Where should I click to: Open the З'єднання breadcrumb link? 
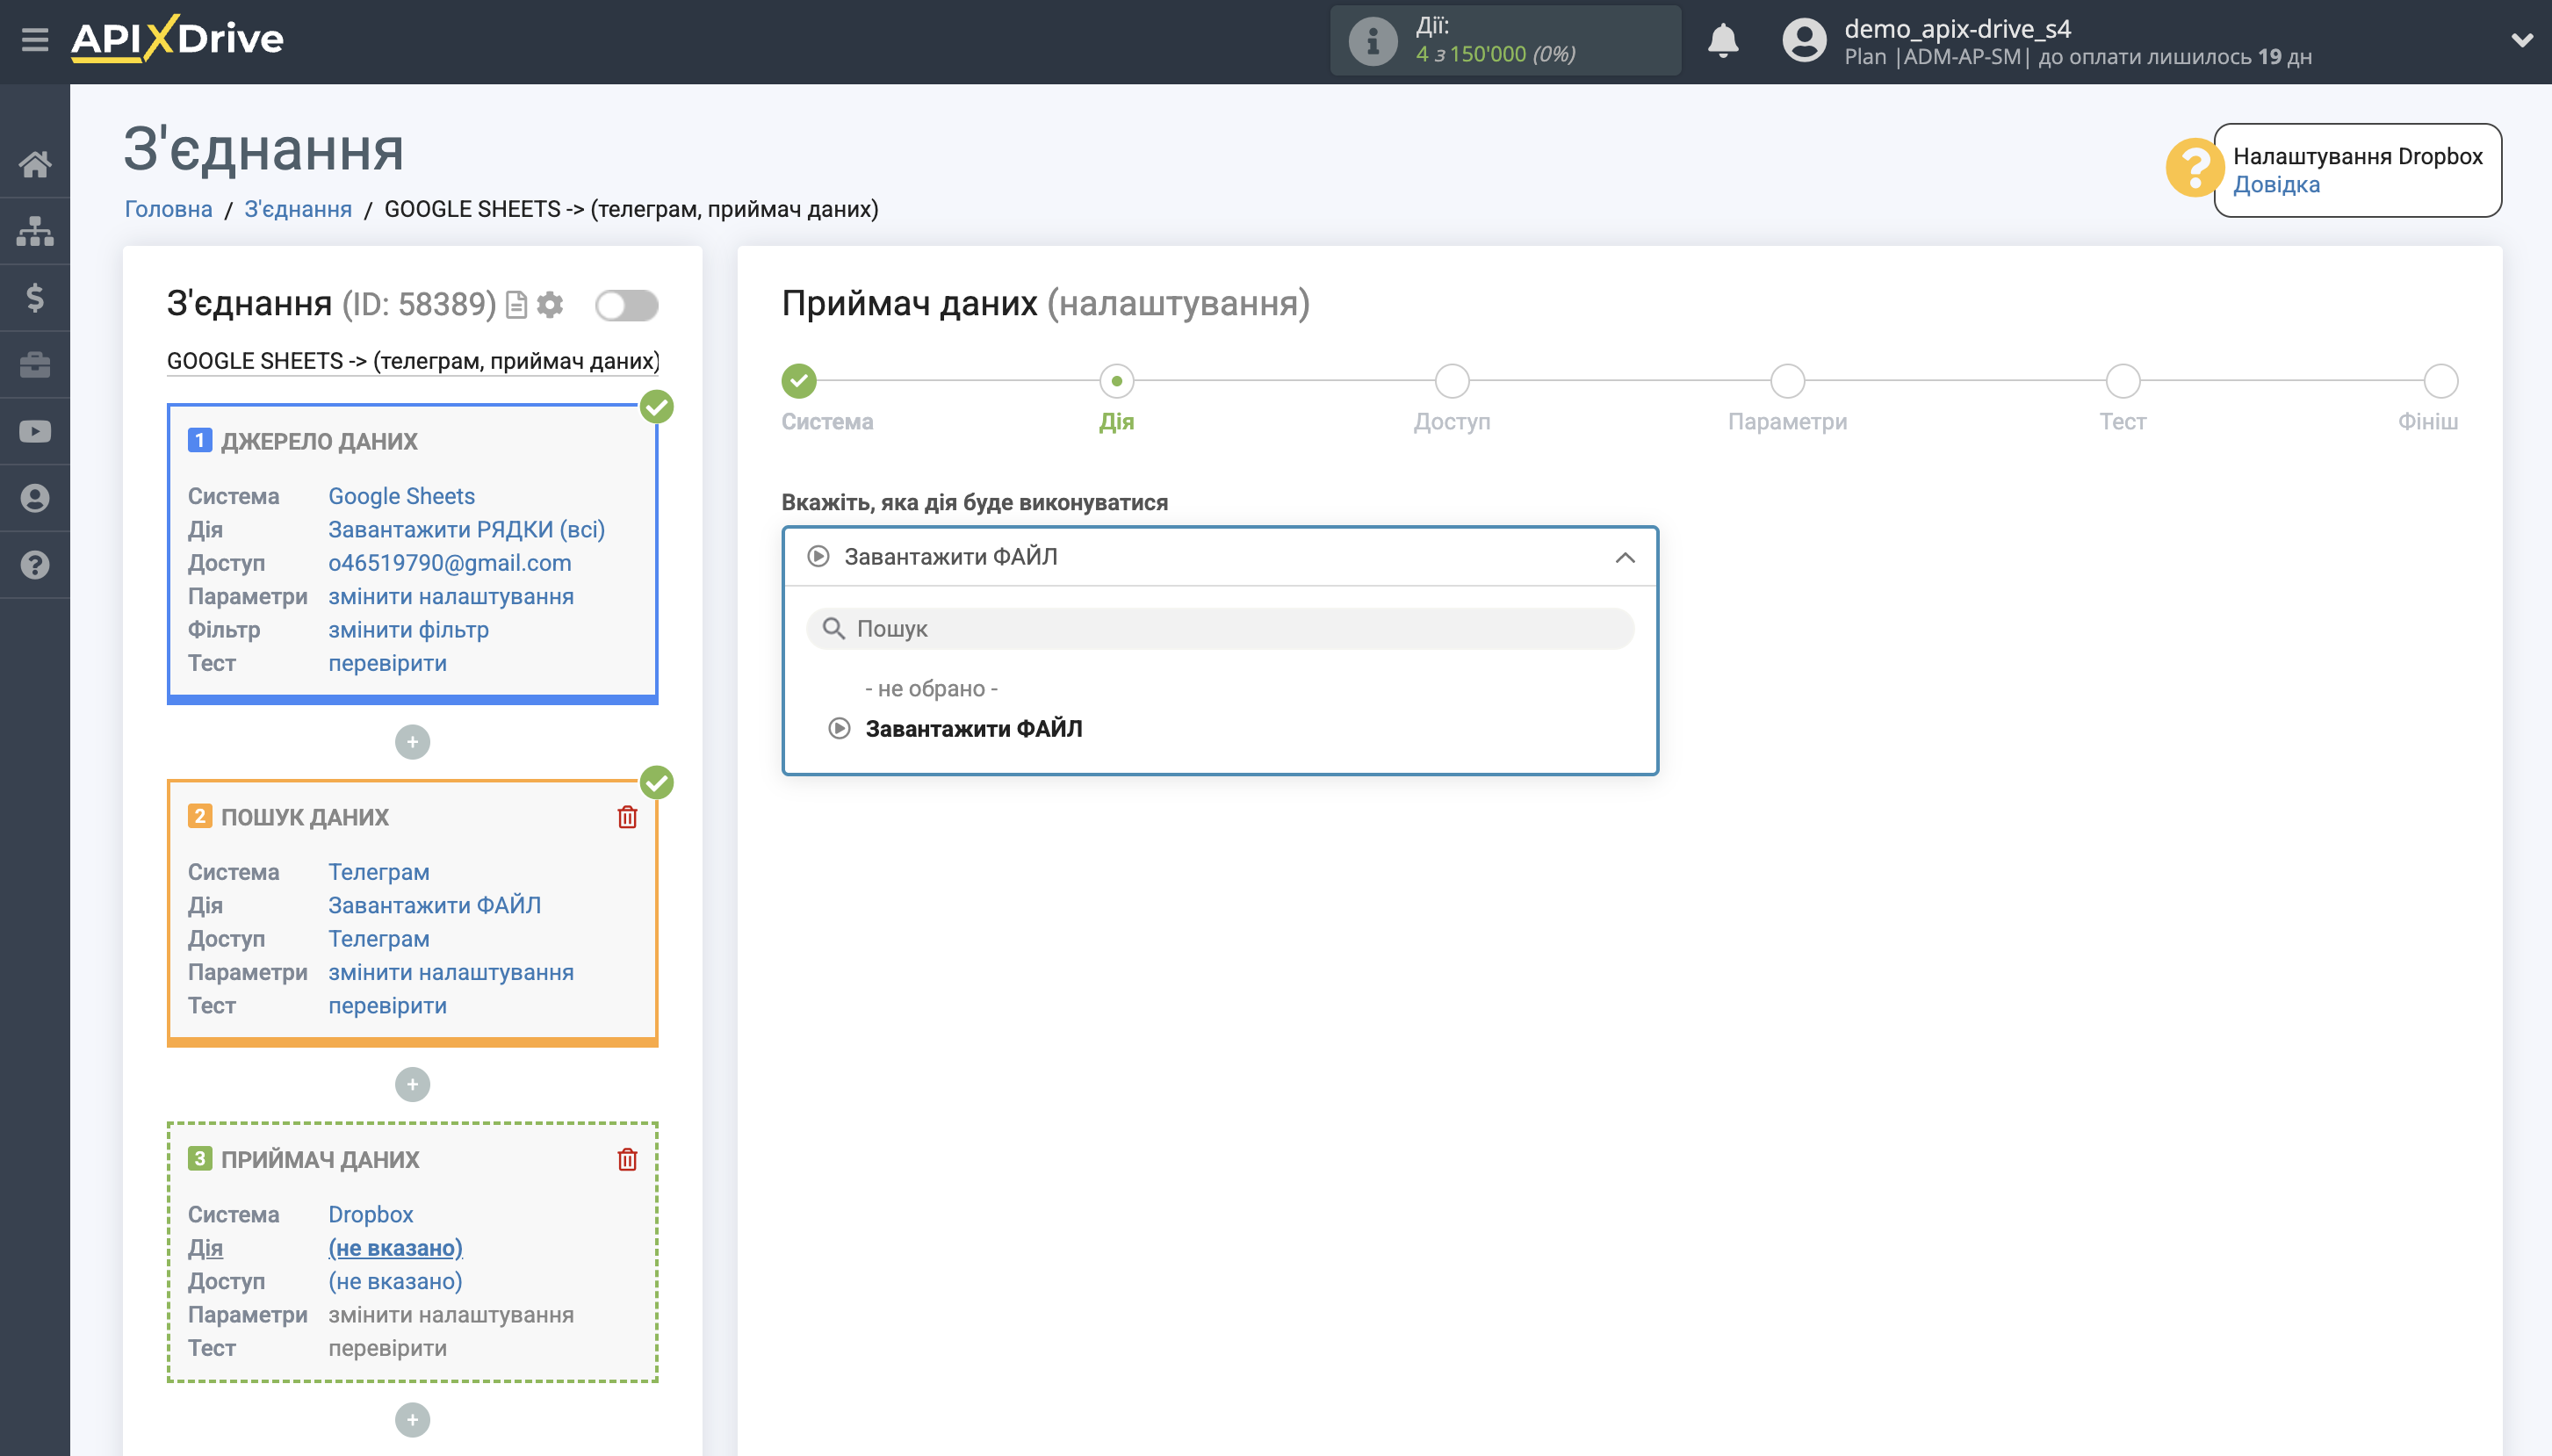(298, 209)
